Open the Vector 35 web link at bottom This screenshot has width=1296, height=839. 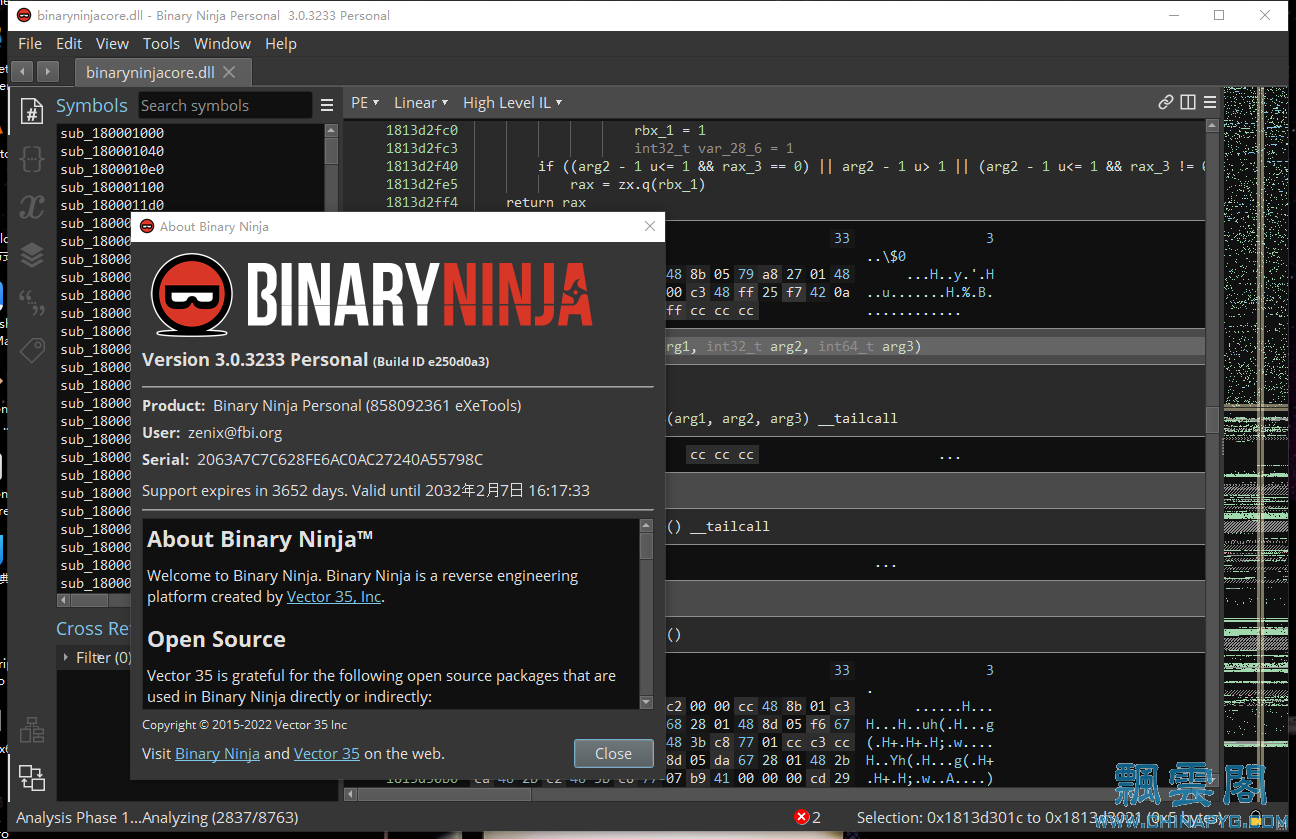(x=326, y=754)
